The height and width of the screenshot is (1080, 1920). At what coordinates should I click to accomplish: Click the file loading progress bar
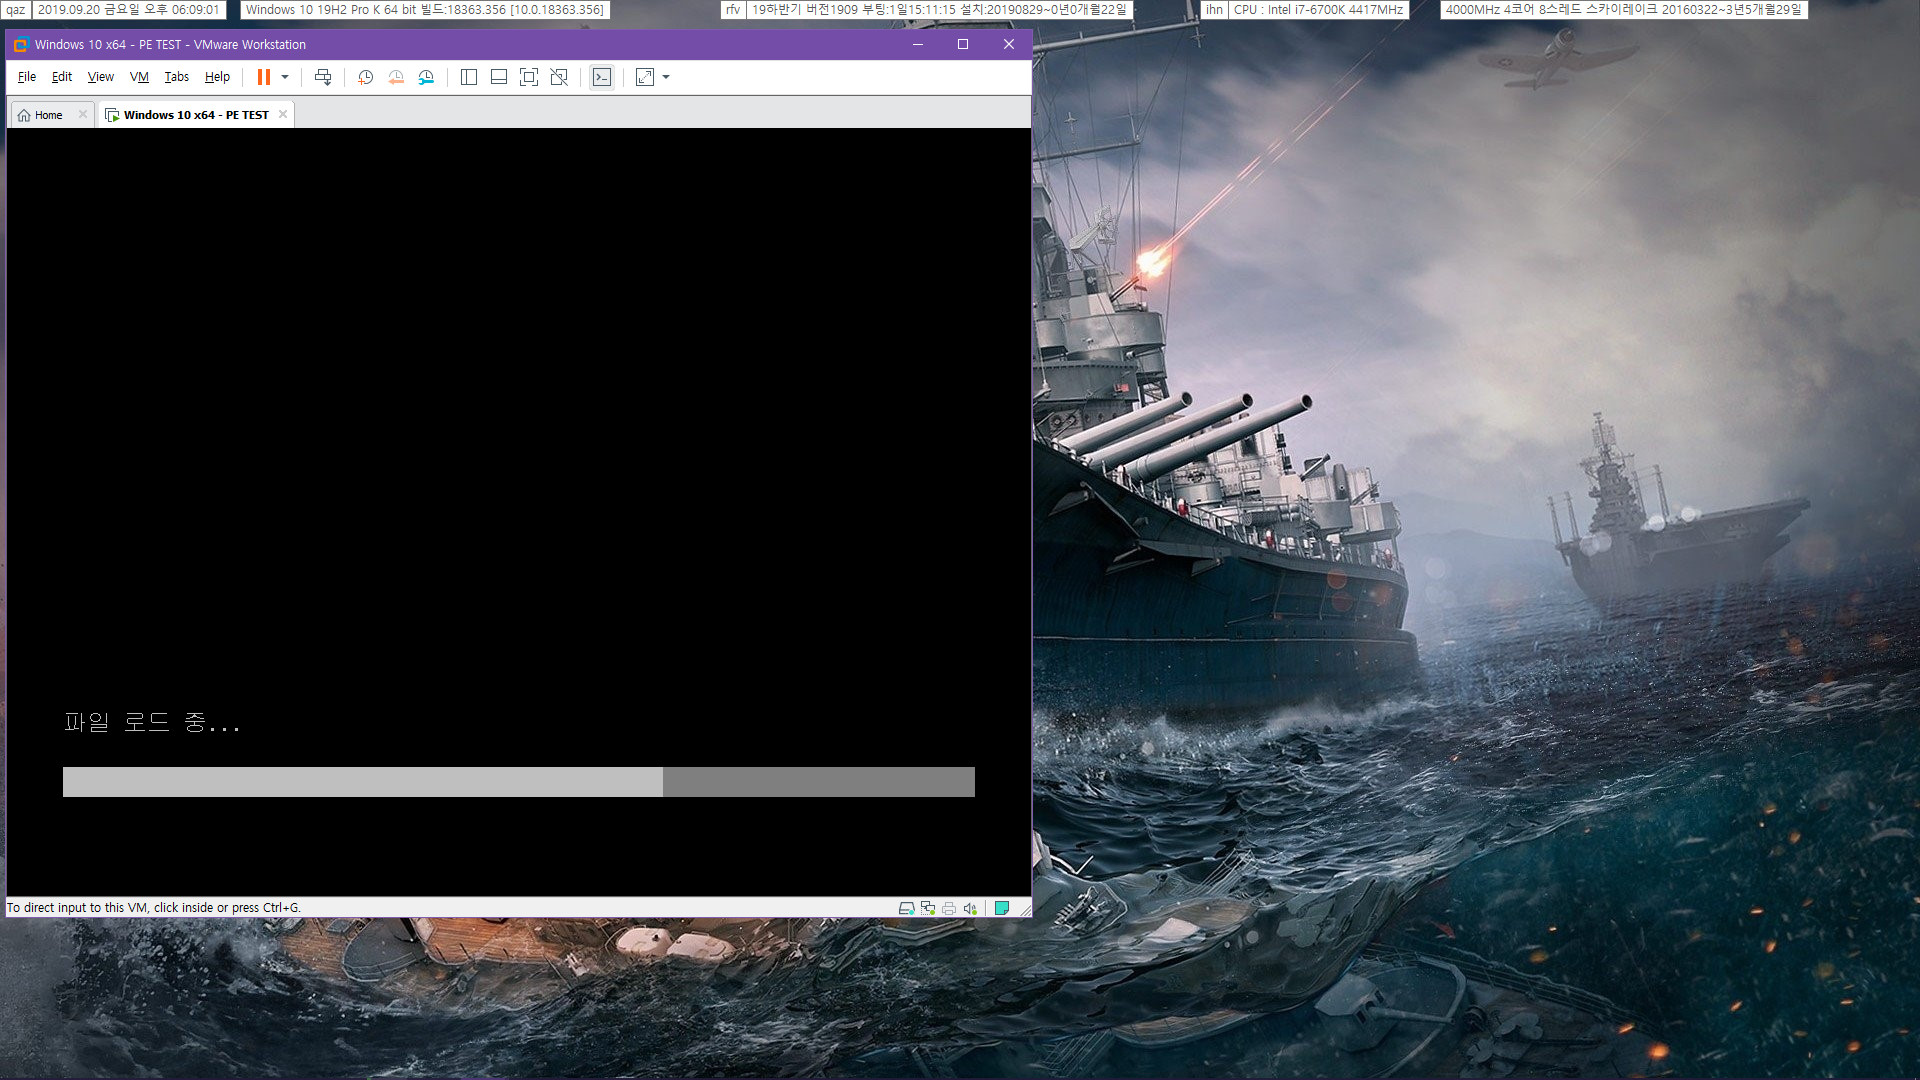tap(519, 782)
